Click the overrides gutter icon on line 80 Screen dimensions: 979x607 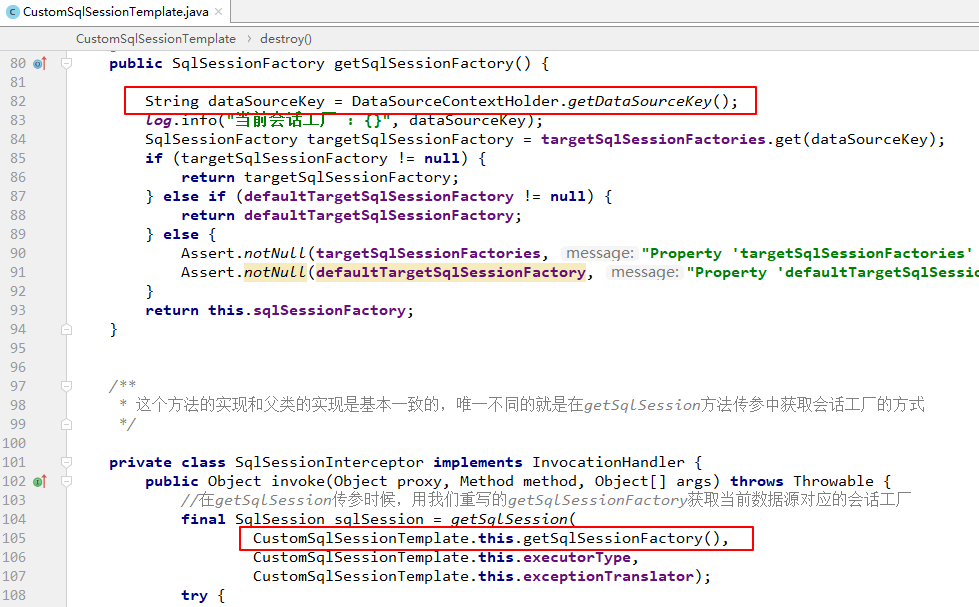(x=39, y=63)
